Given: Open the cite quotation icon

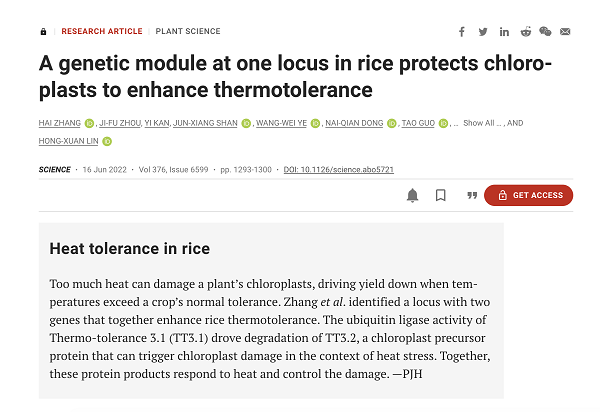Looking at the screenshot, I should 472,195.
